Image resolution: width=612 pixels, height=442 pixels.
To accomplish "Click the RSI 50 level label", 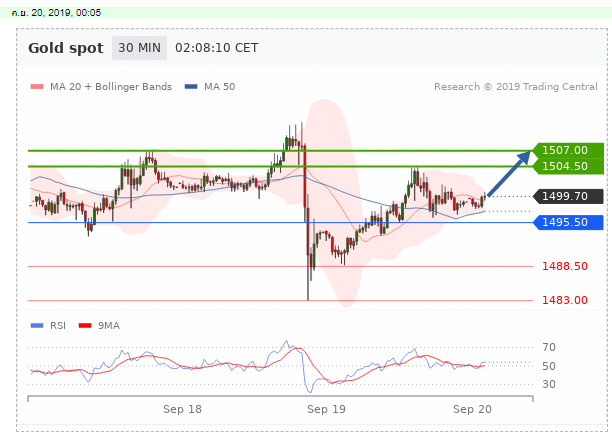I will [x=549, y=366].
